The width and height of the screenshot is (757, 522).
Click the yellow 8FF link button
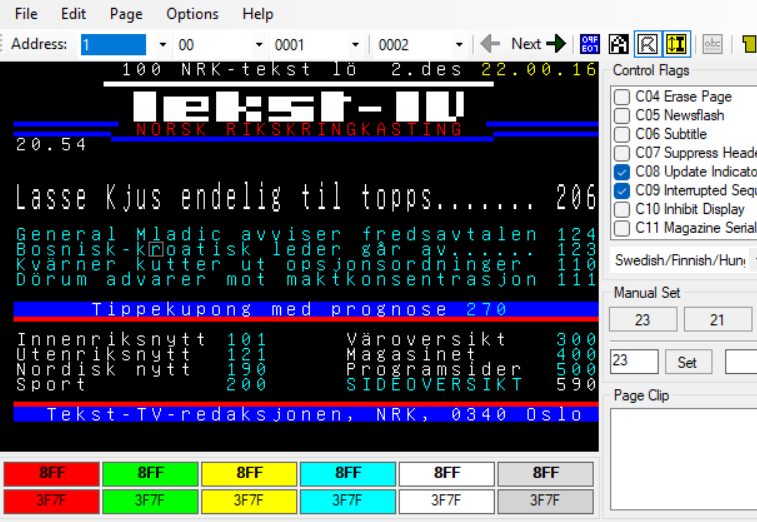(249, 473)
